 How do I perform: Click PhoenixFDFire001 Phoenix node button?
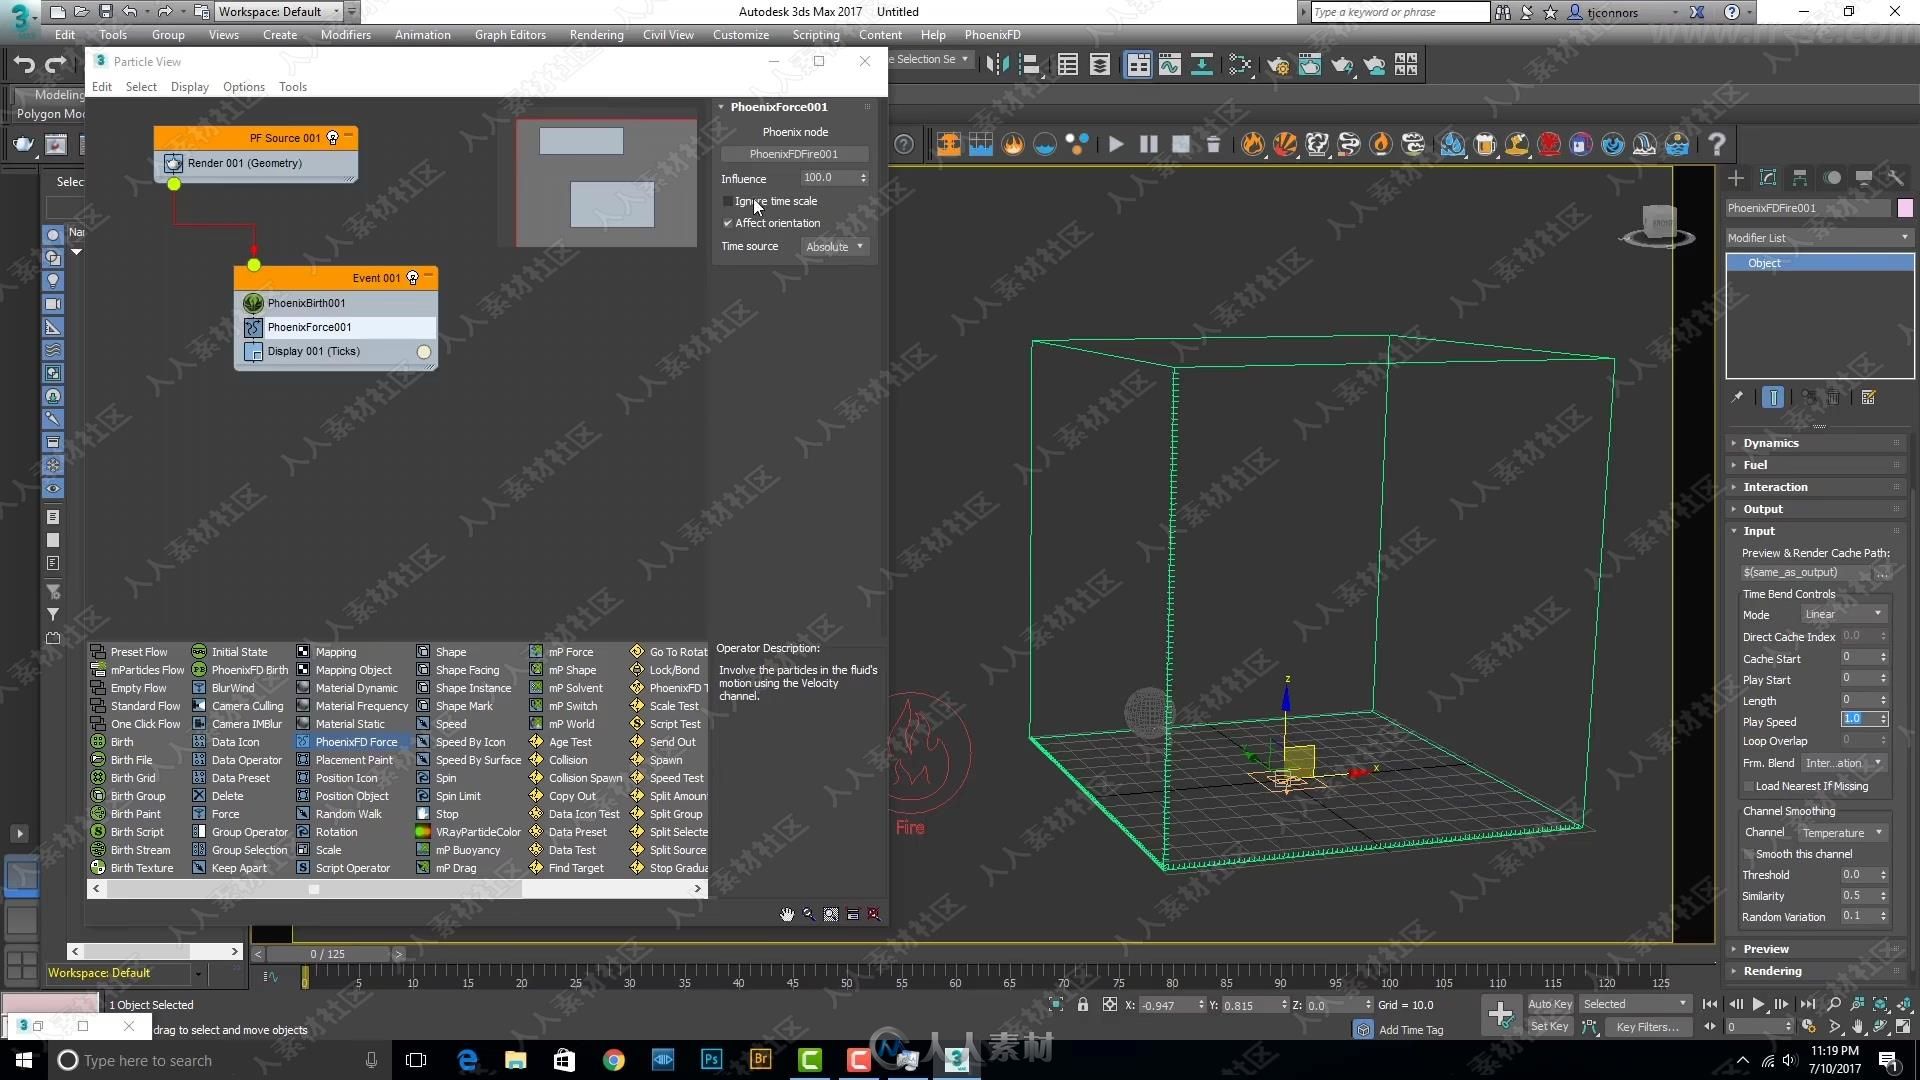pyautogui.click(x=794, y=154)
